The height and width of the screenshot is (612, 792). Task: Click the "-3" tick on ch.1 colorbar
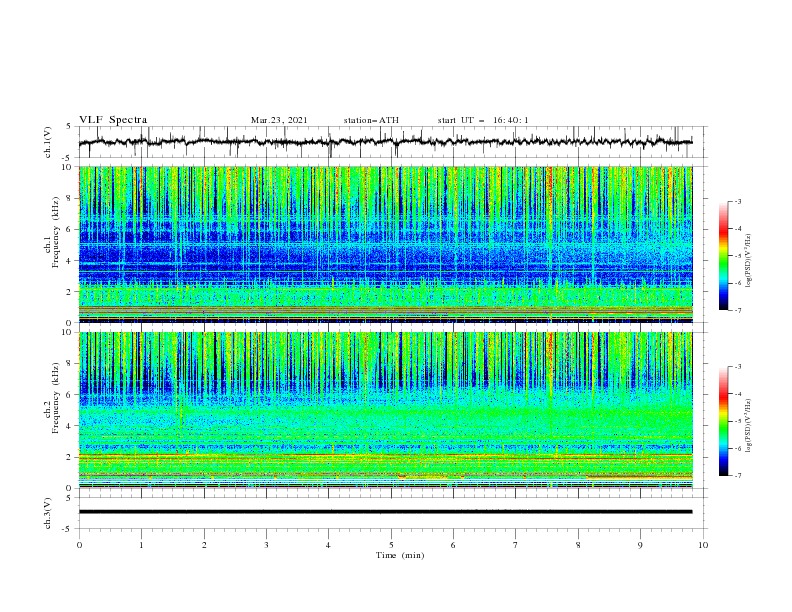pos(737,201)
